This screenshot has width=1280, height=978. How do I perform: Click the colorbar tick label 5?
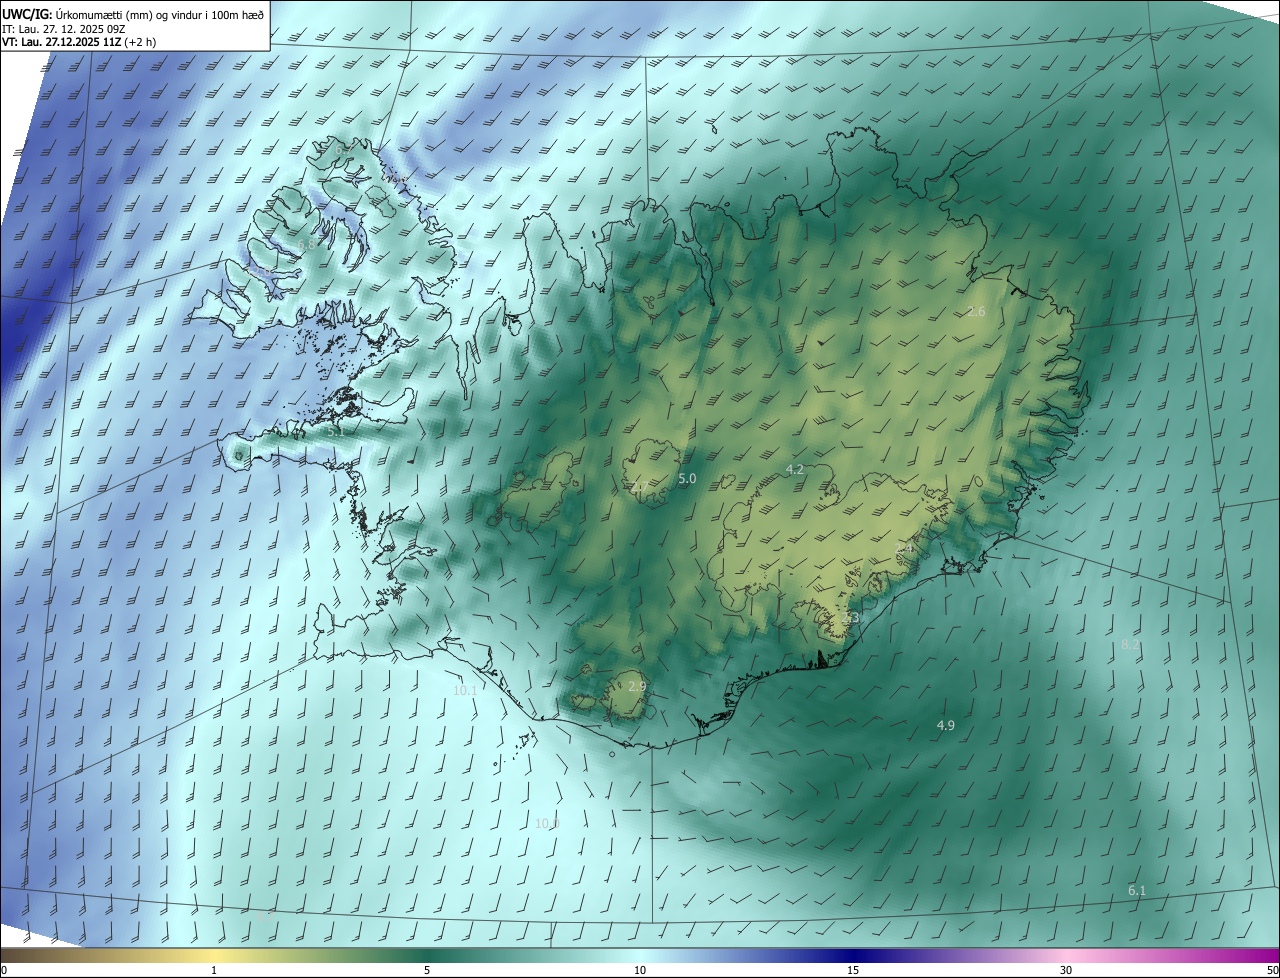[x=427, y=971]
